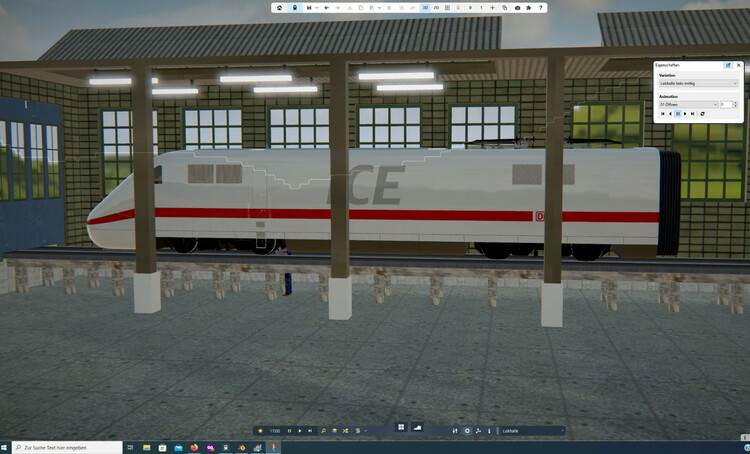Fast-forward simulation in bottom bar
Screen dimensions: 750x454
click(310, 431)
